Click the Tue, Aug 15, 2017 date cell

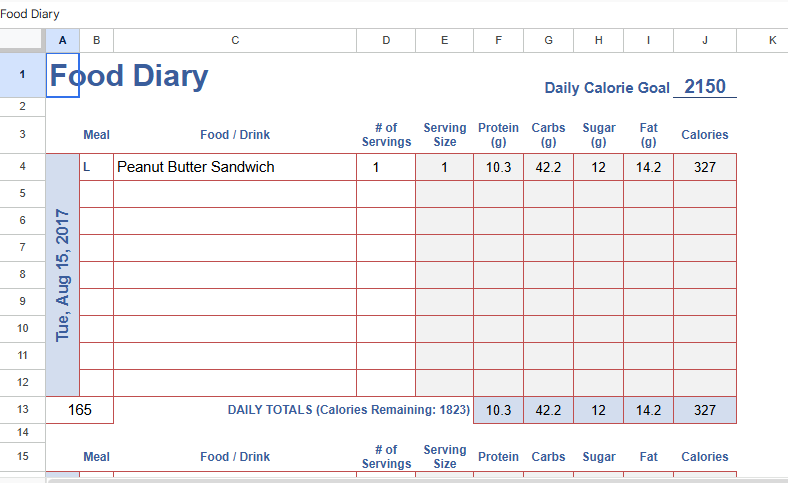pos(63,275)
